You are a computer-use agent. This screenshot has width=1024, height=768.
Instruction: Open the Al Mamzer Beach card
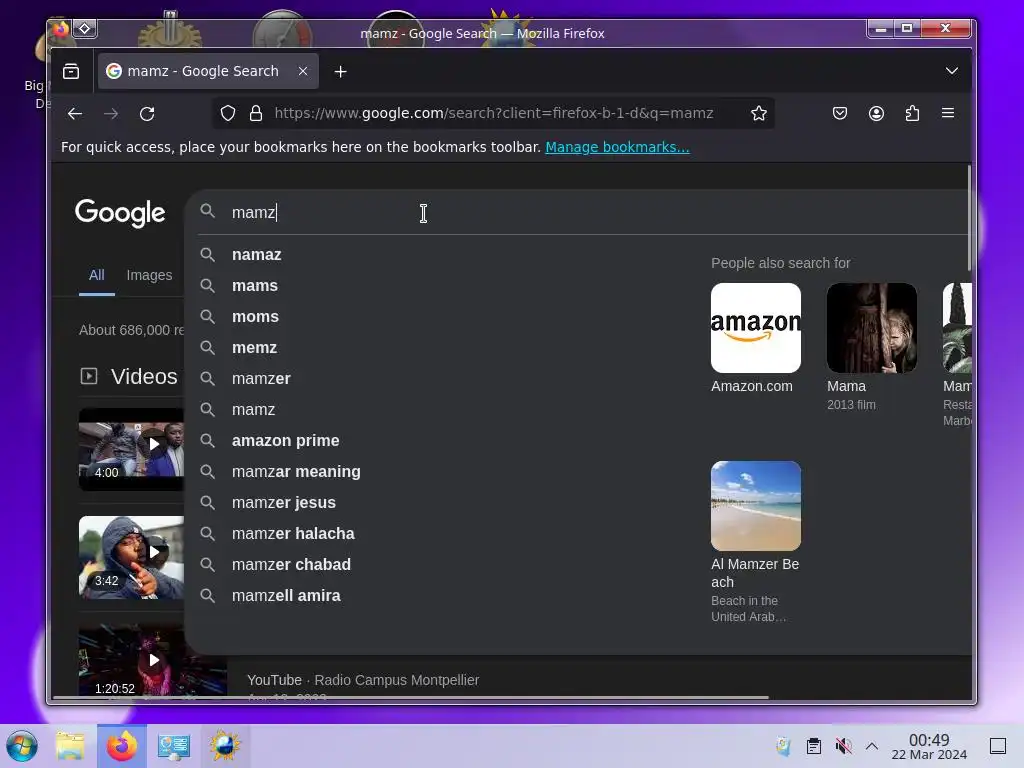point(756,542)
